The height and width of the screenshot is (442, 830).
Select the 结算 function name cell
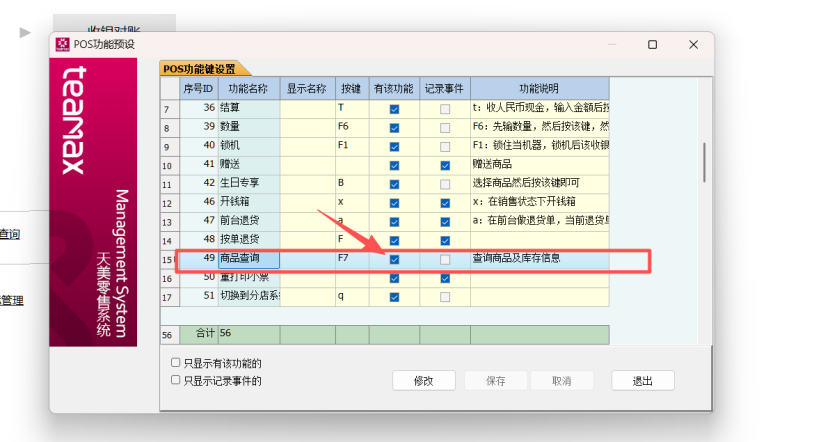coord(249,109)
